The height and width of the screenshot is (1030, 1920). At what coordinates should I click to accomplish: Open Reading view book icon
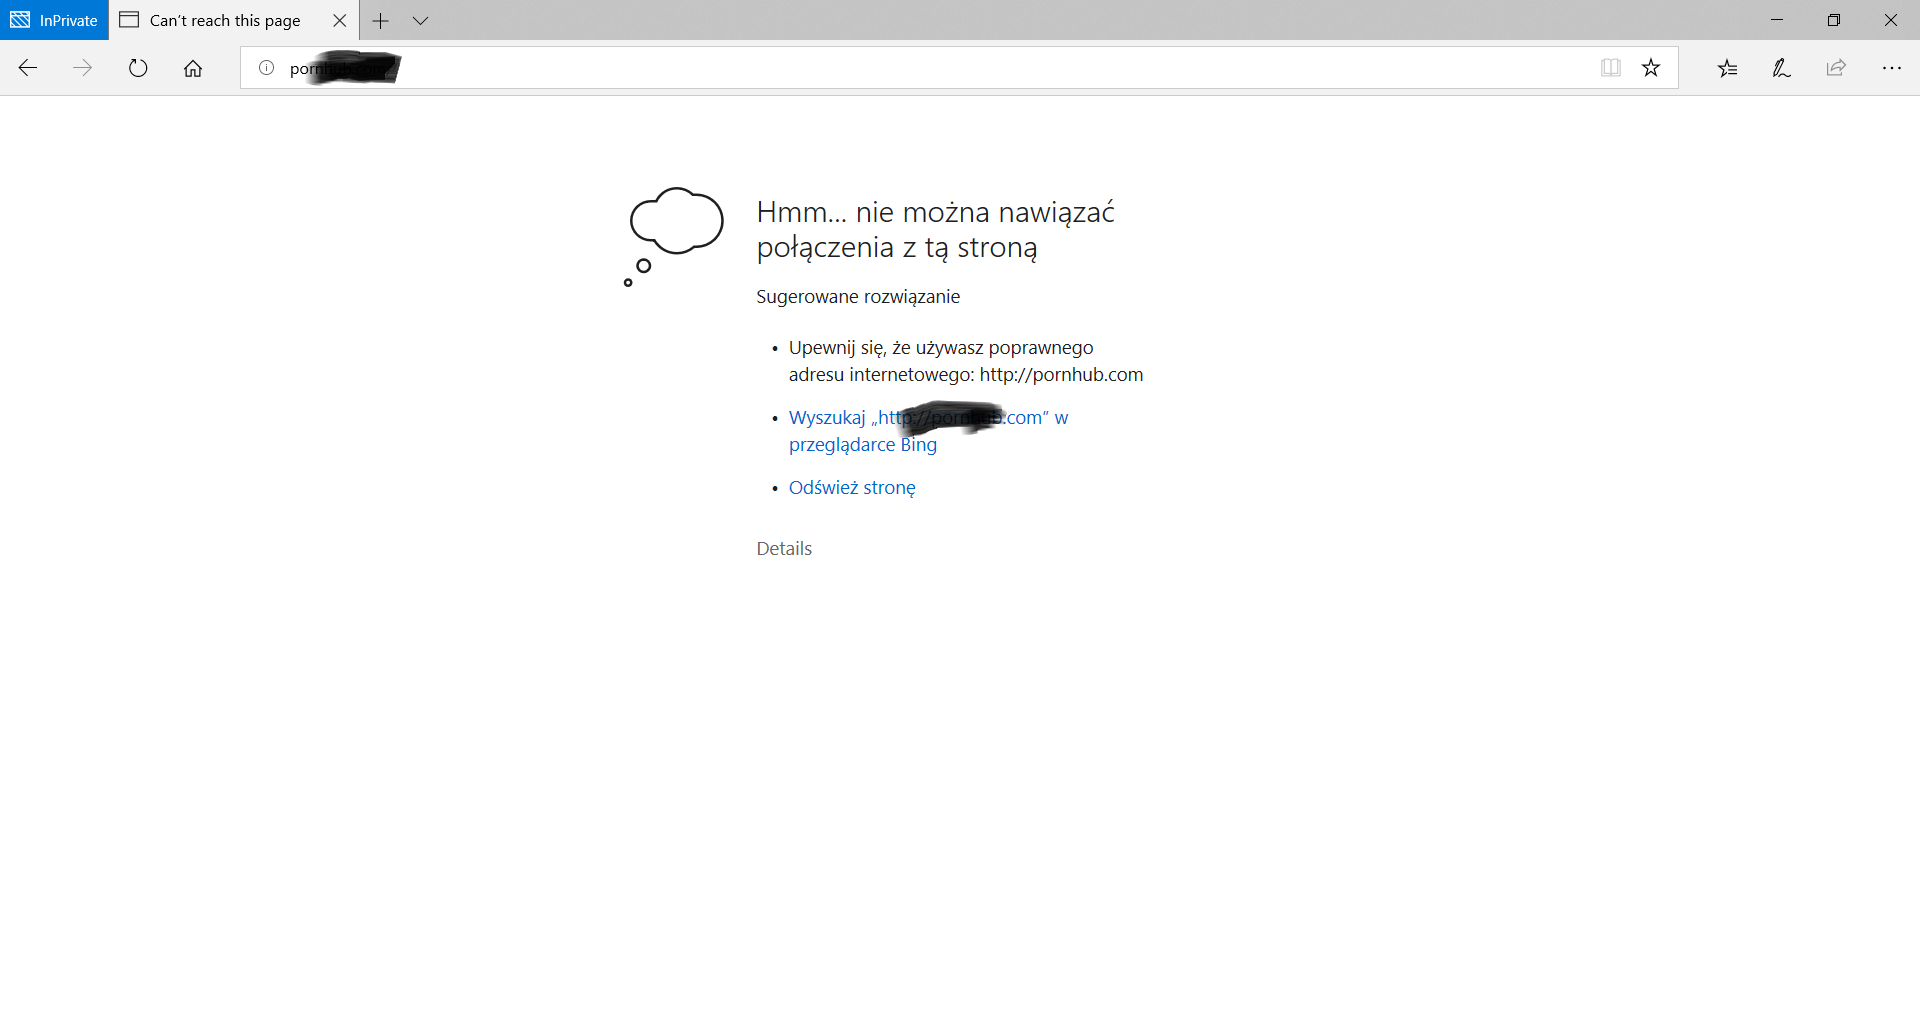click(x=1610, y=68)
